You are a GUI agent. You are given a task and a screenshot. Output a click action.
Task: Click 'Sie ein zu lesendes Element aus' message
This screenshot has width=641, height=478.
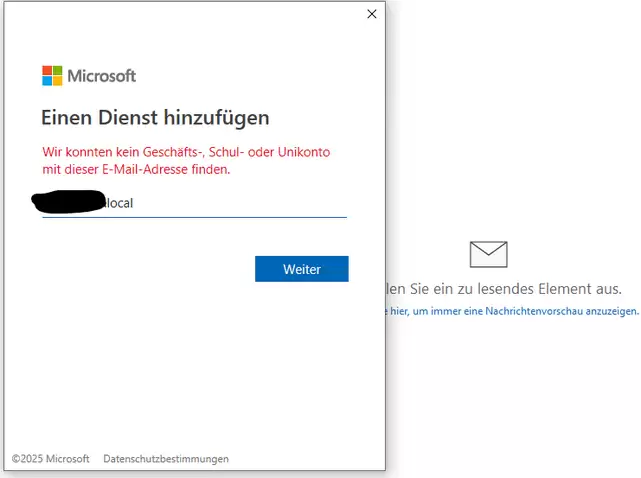pos(515,289)
